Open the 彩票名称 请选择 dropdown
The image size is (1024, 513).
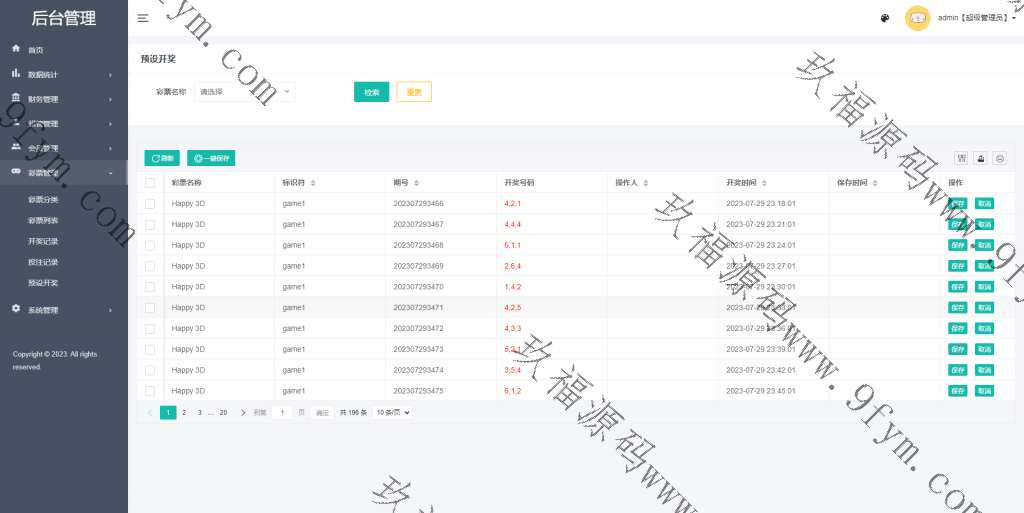pos(245,92)
